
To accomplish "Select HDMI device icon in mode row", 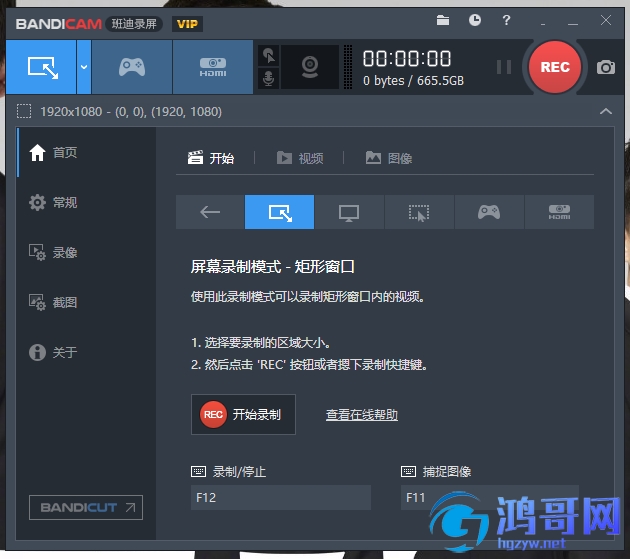I will click(559, 212).
